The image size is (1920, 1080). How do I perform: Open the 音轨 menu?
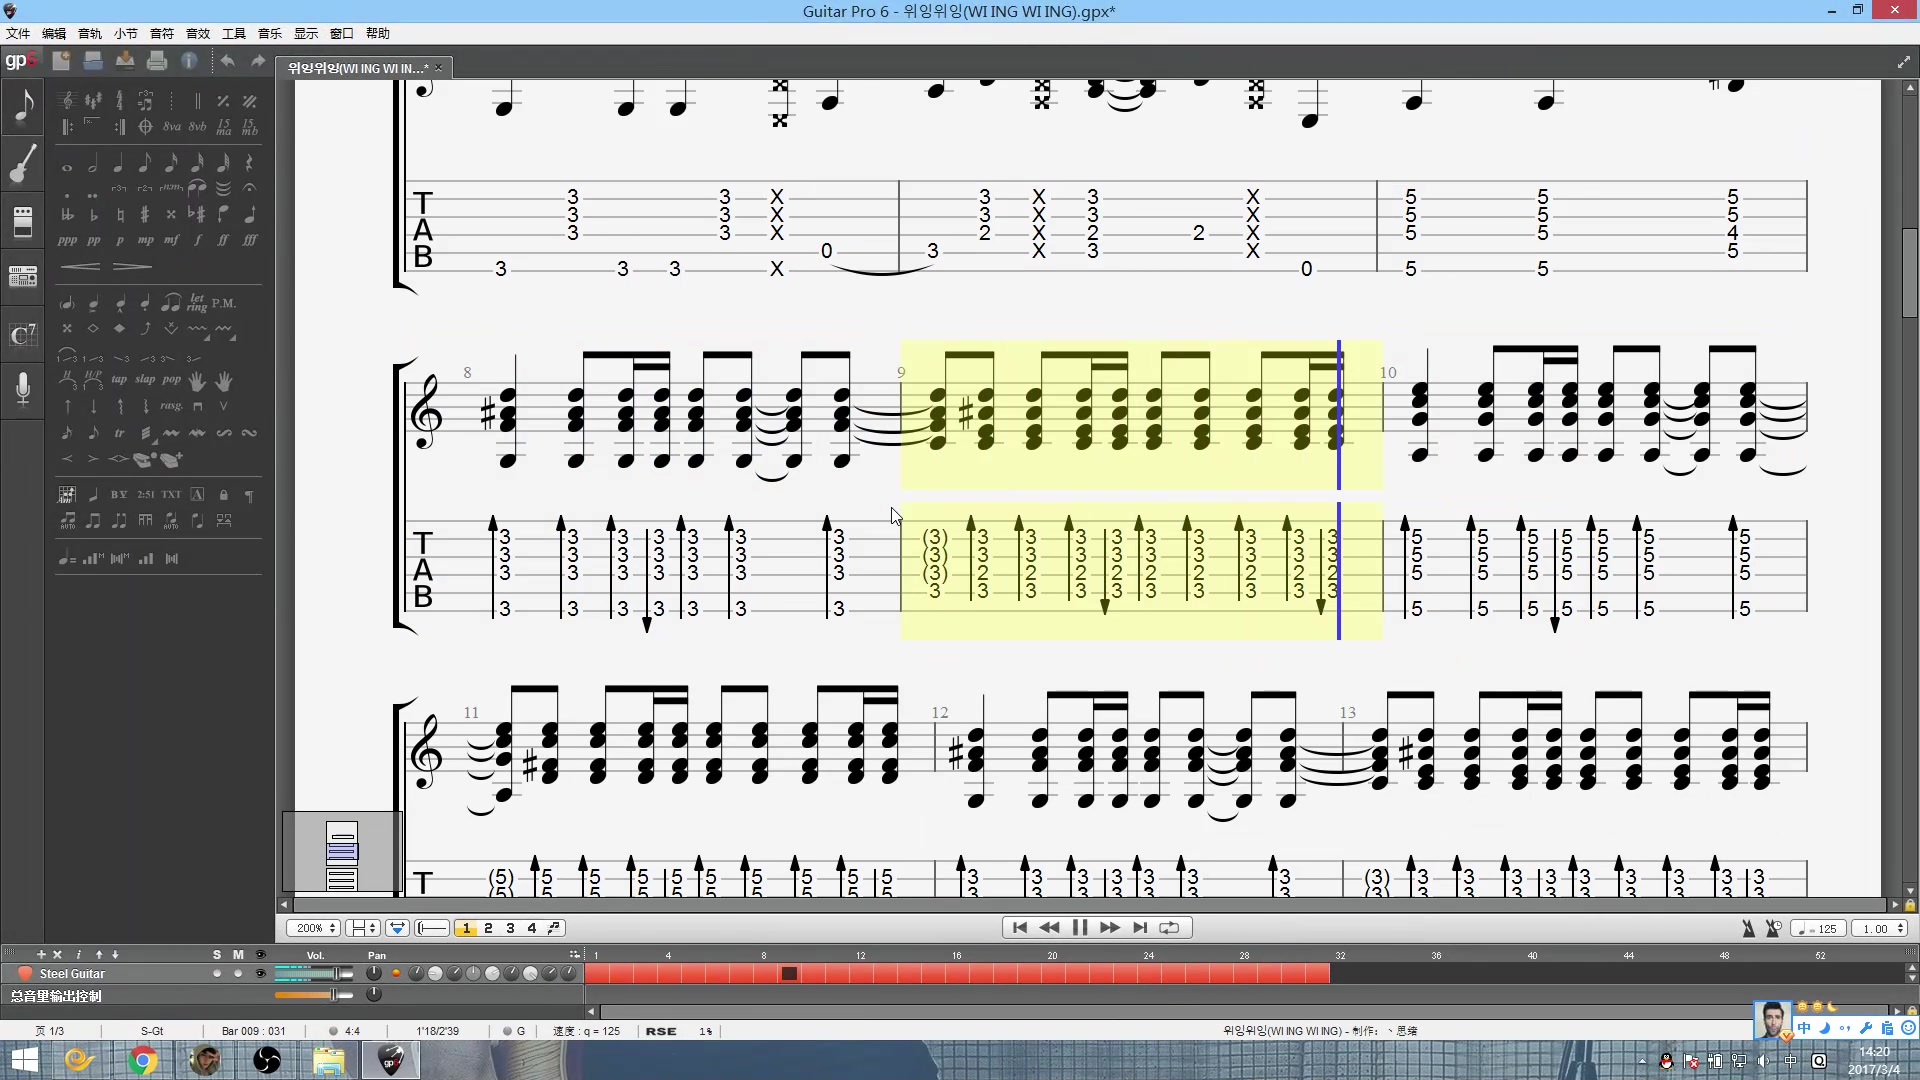[90, 33]
